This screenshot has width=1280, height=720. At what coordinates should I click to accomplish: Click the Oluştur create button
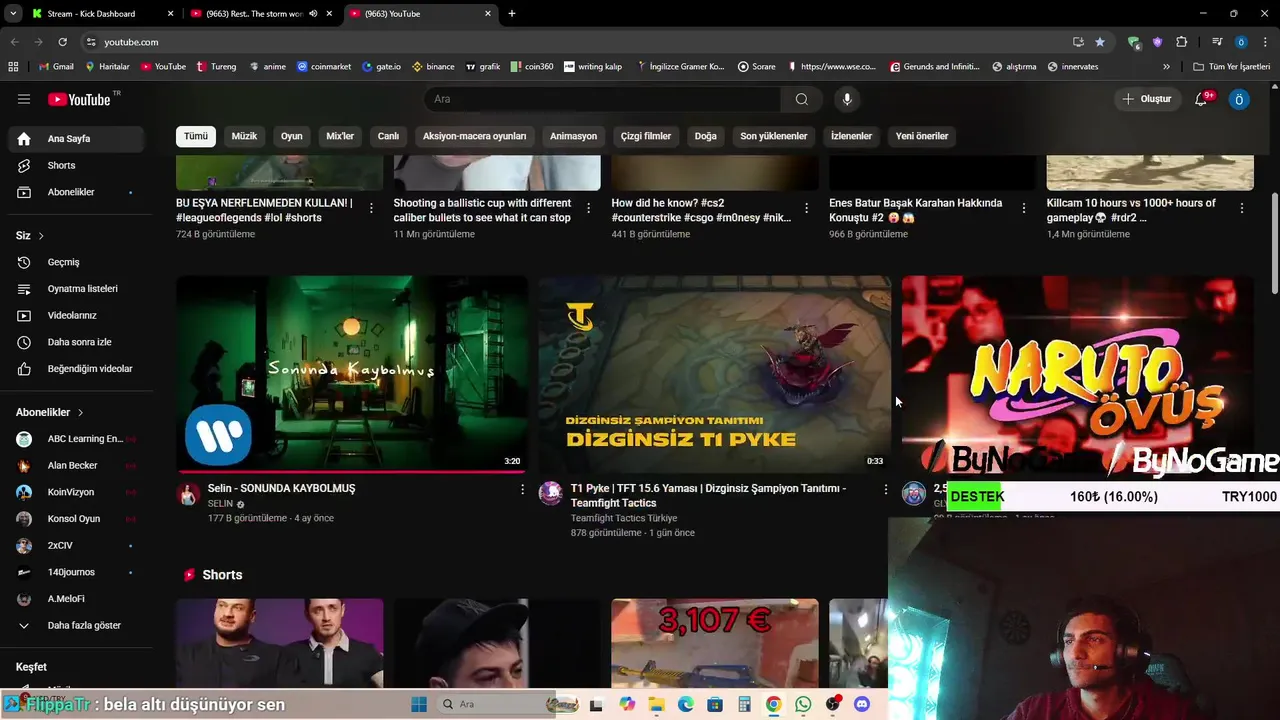click(1146, 99)
